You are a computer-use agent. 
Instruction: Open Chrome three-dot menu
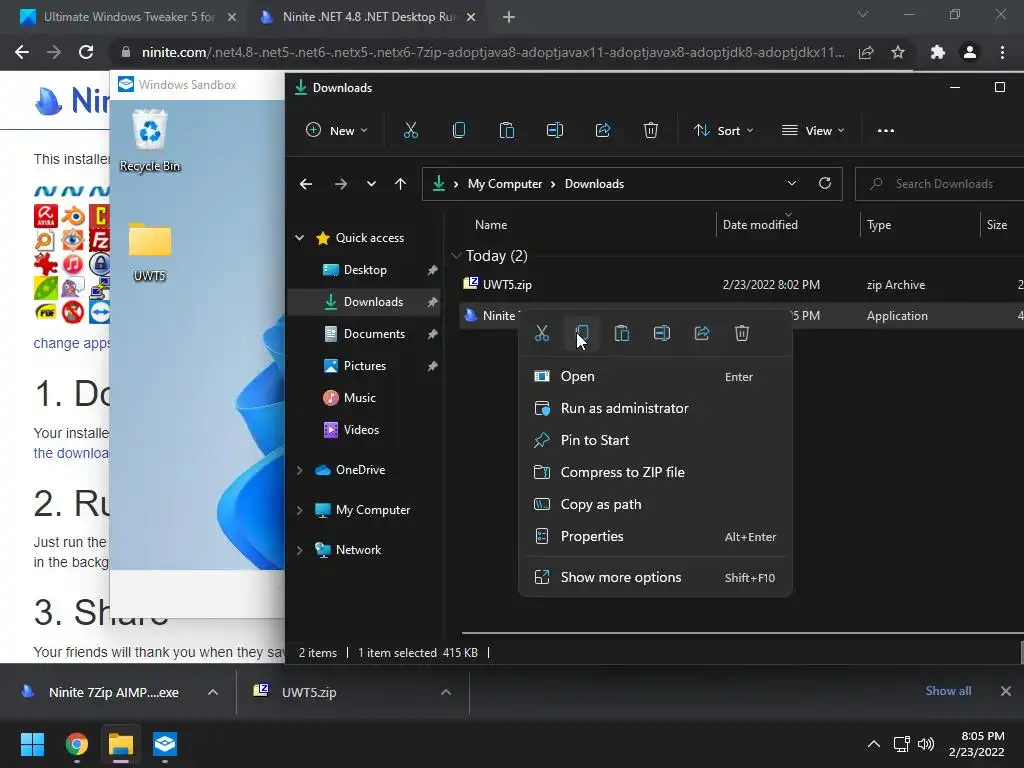pos(1002,52)
